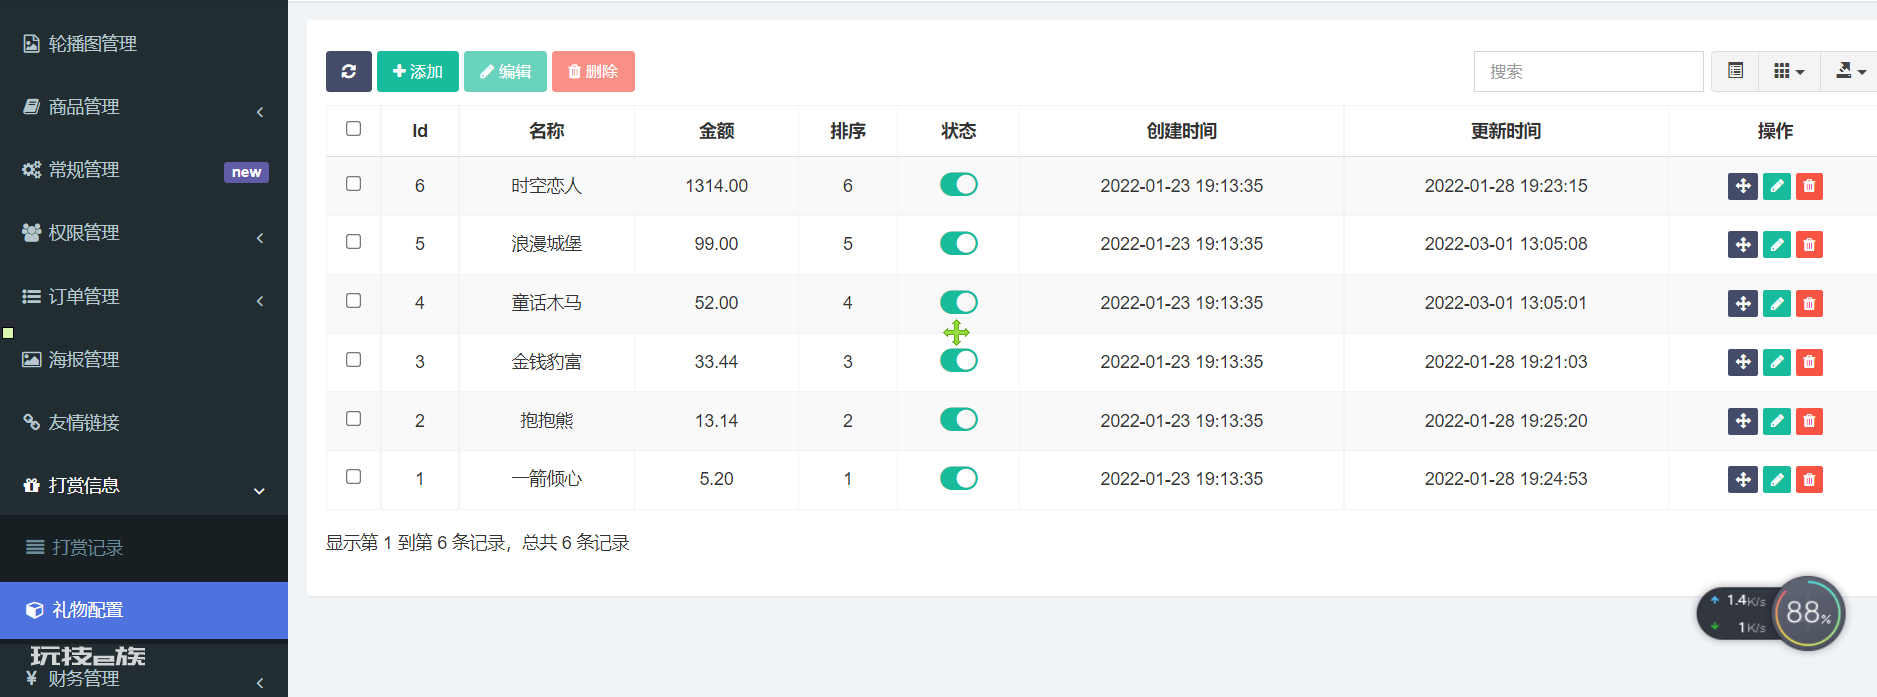Toggle status switch for 时空恋人

[958, 184]
